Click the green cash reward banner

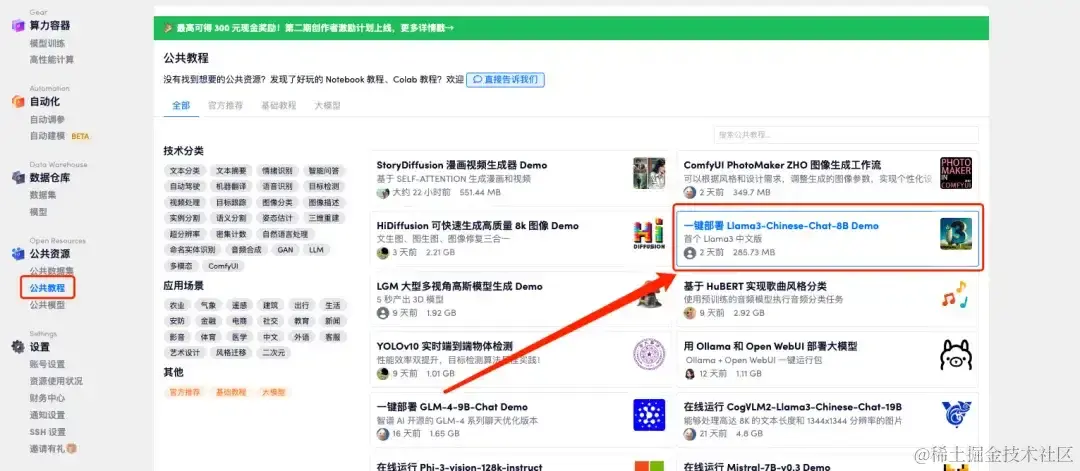[x=571, y=28]
